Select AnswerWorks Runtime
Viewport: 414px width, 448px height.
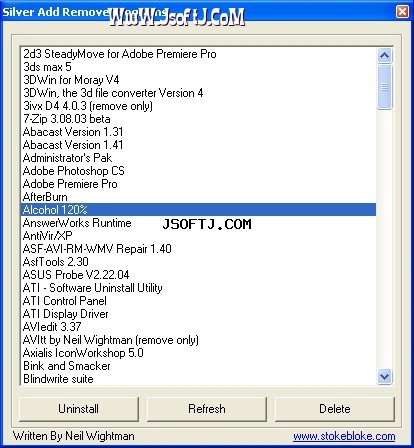[x=198, y=223]
